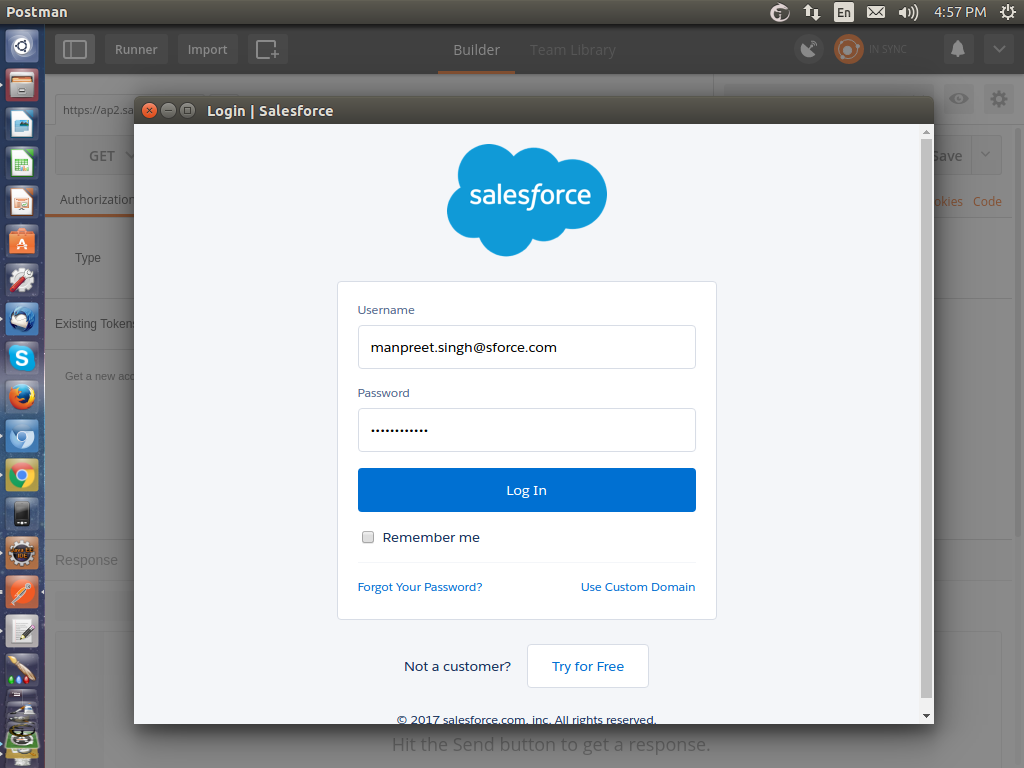Launch Firefox from dock
1024x768 pixels.
[x=22, y=397]
